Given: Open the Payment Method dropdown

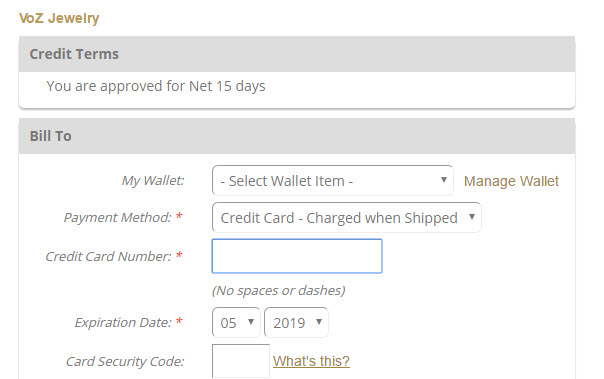Looking at the screenshot, I should pos(346,217).
